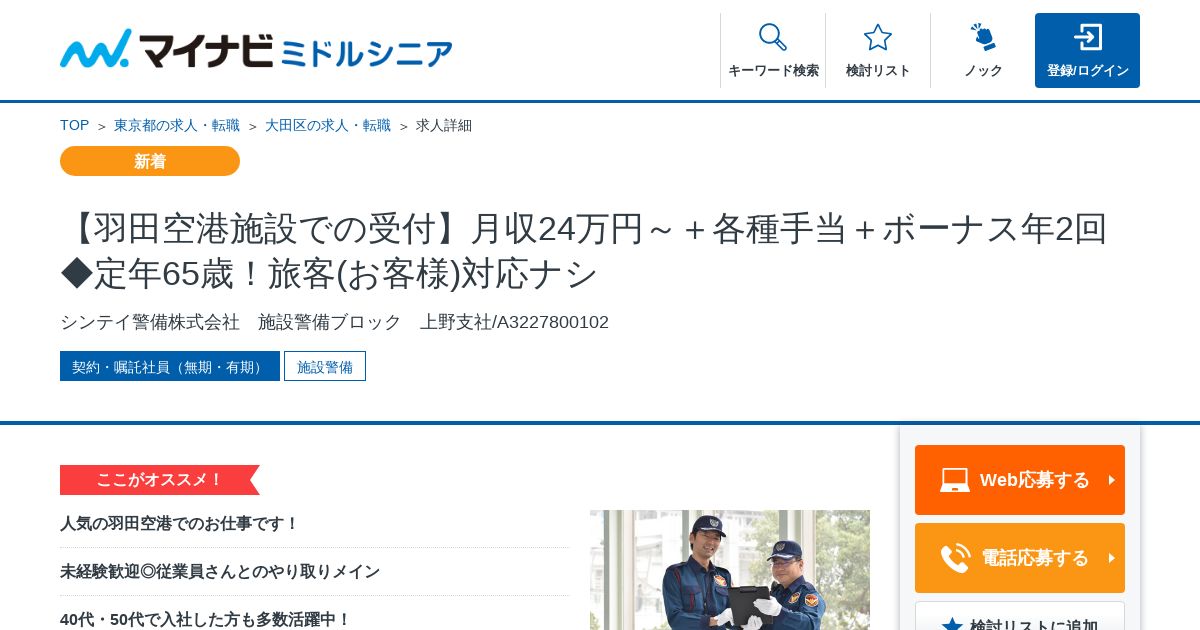Open keyword search magnifier icon

773,37
